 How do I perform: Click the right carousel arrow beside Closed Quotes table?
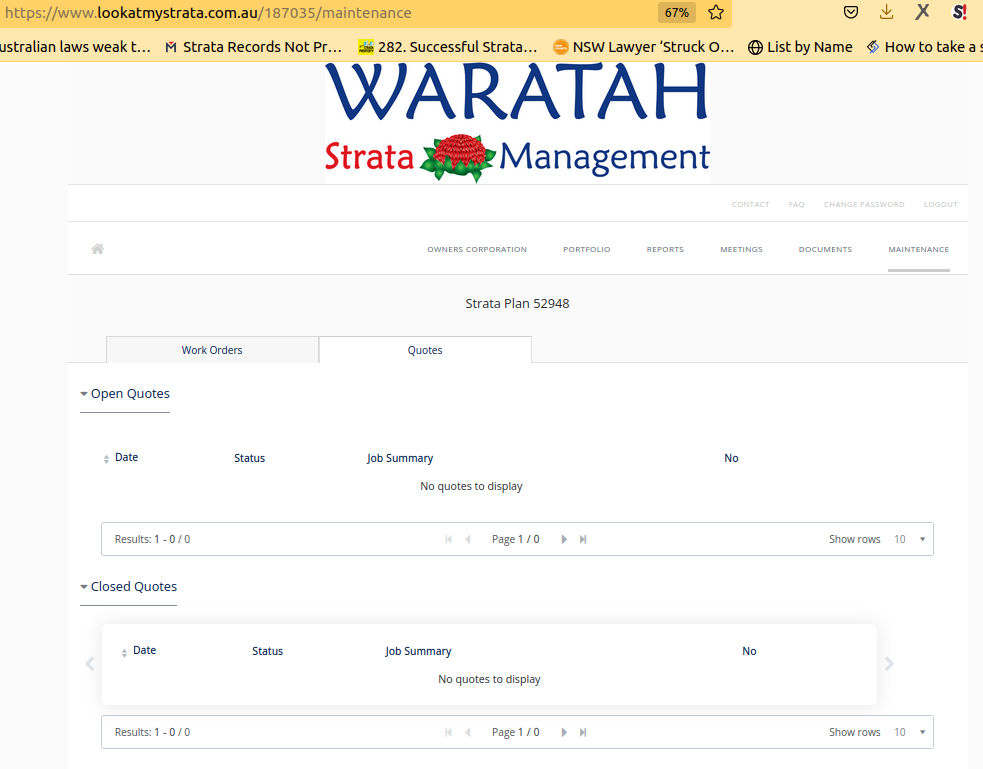(x=889, y=664)
